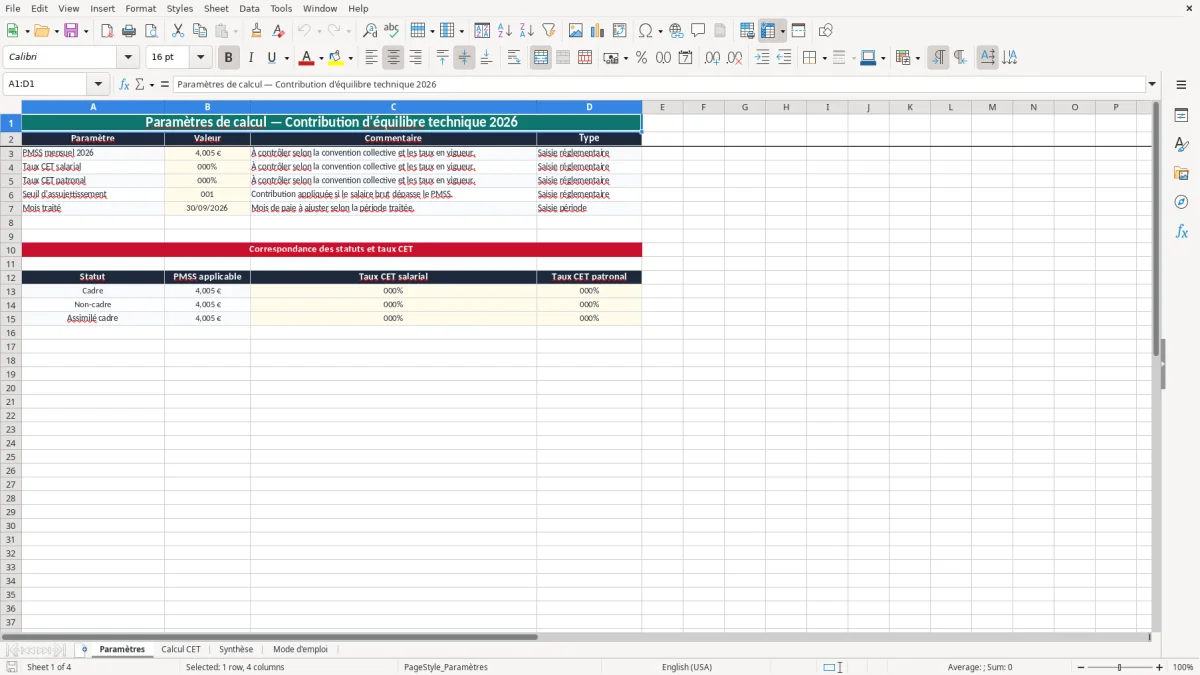
Task: Click the Sort icon
Action: pyautogui.click(x=482, y=31)
